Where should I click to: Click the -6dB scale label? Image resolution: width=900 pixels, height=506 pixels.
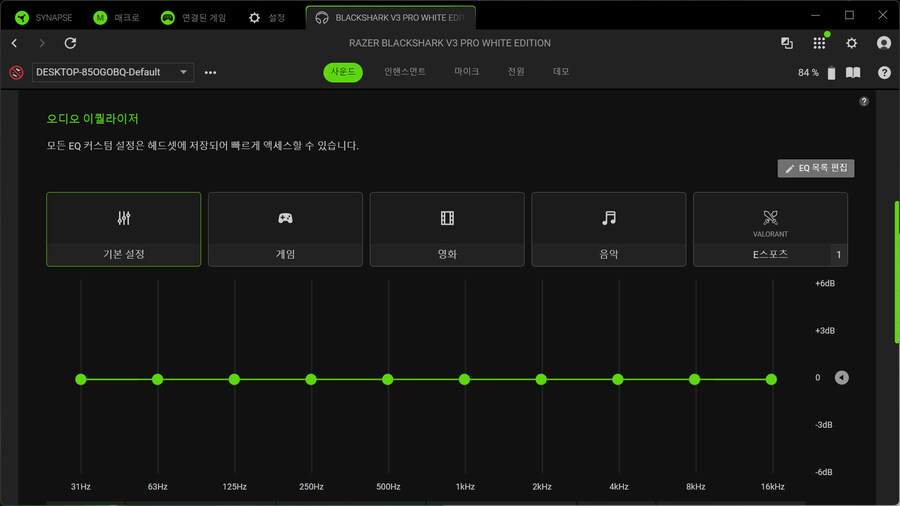(824, 472)
